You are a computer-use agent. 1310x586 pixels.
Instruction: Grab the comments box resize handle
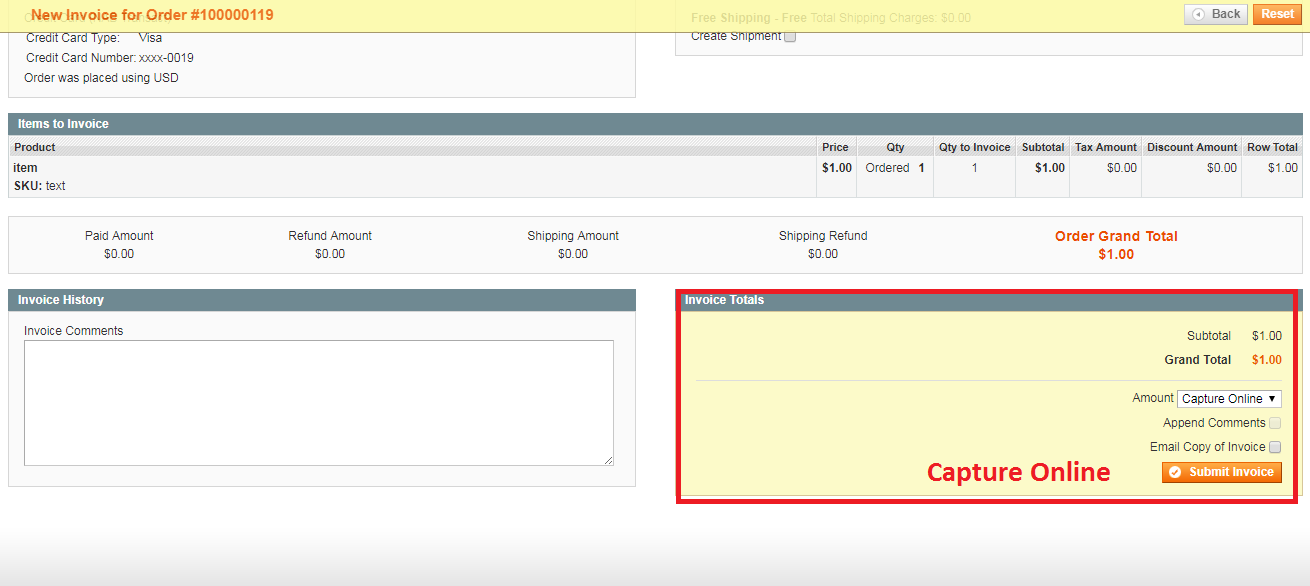(x=608, y=460)
